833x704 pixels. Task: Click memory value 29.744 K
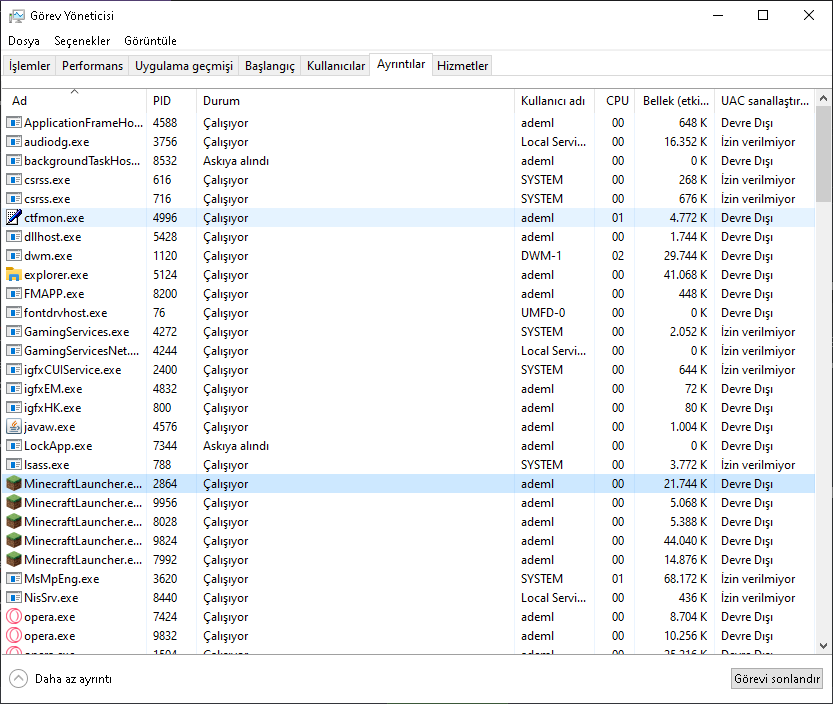(x=685, y=256)
